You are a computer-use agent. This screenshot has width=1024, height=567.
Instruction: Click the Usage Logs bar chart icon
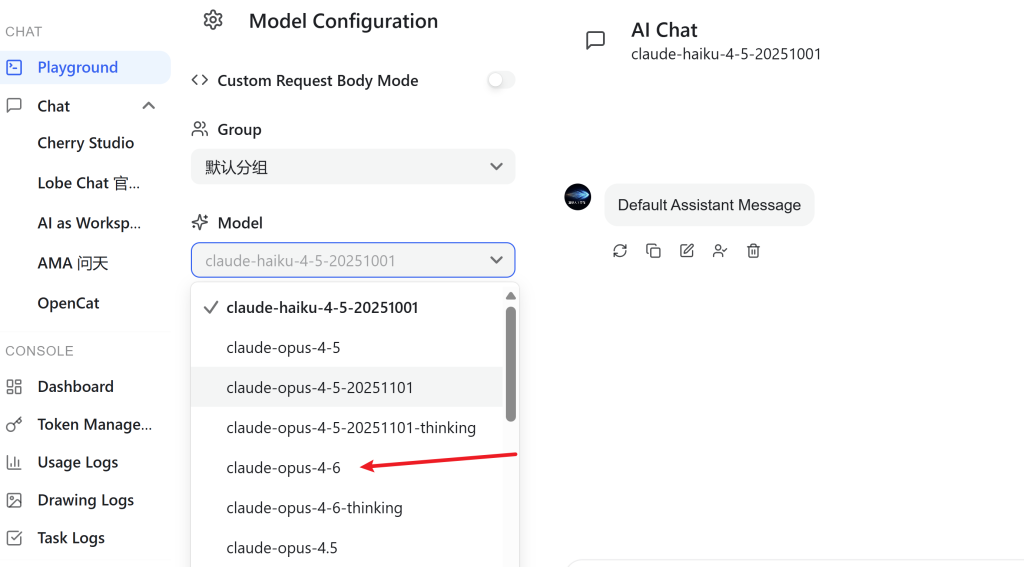pyautogui.click(x=14, y=462)
